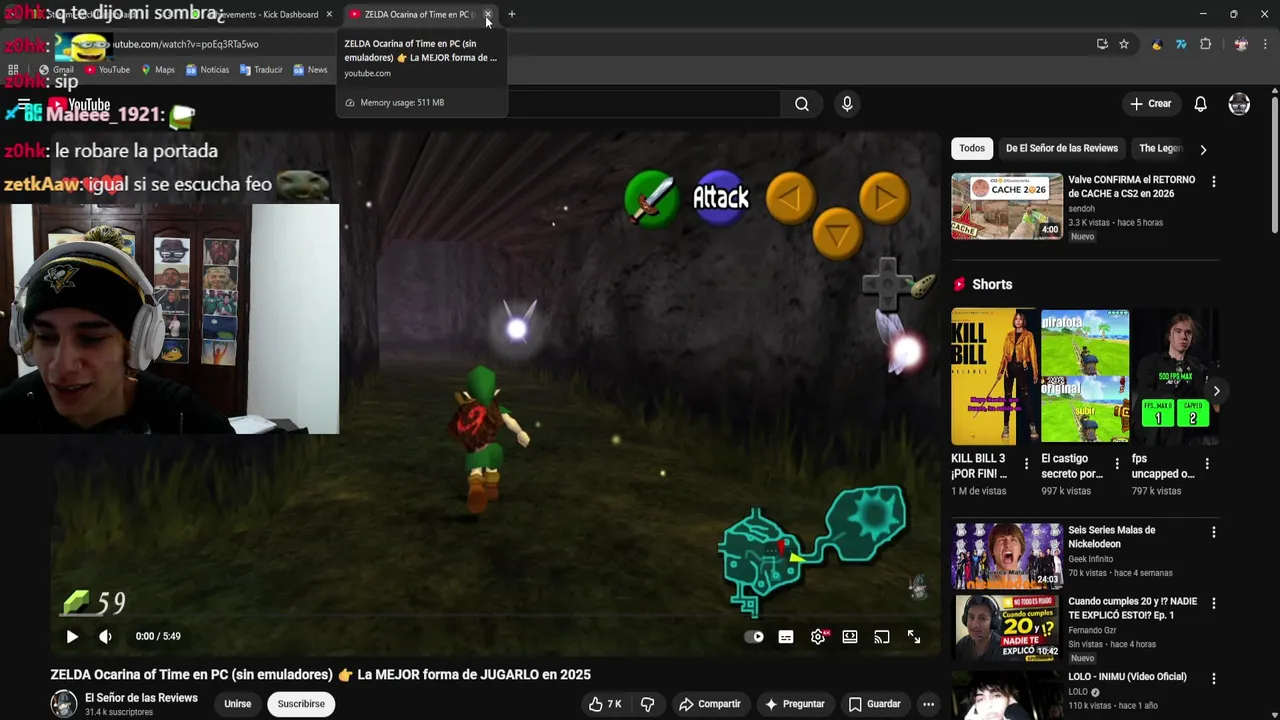
Task: Dislike the Zelda video
Action: (647, 704)
